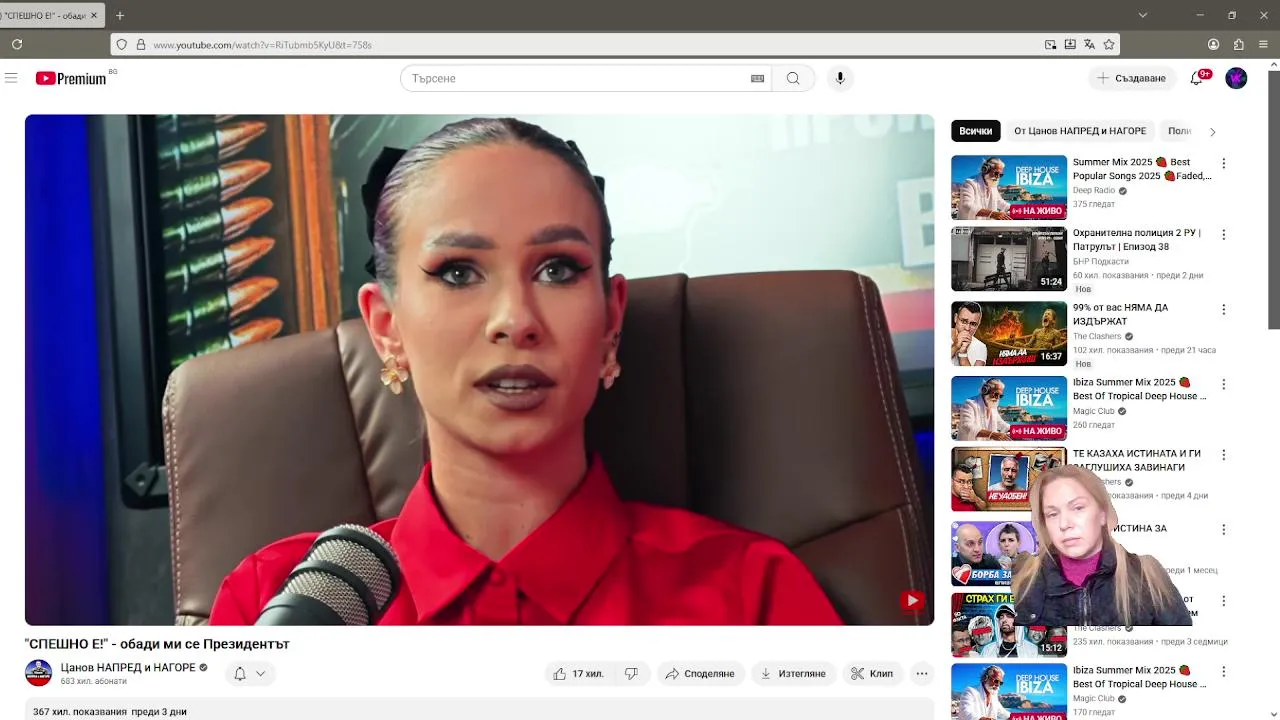Open the channel avatar under the video
1280x720 pixels.
[38, 673]
